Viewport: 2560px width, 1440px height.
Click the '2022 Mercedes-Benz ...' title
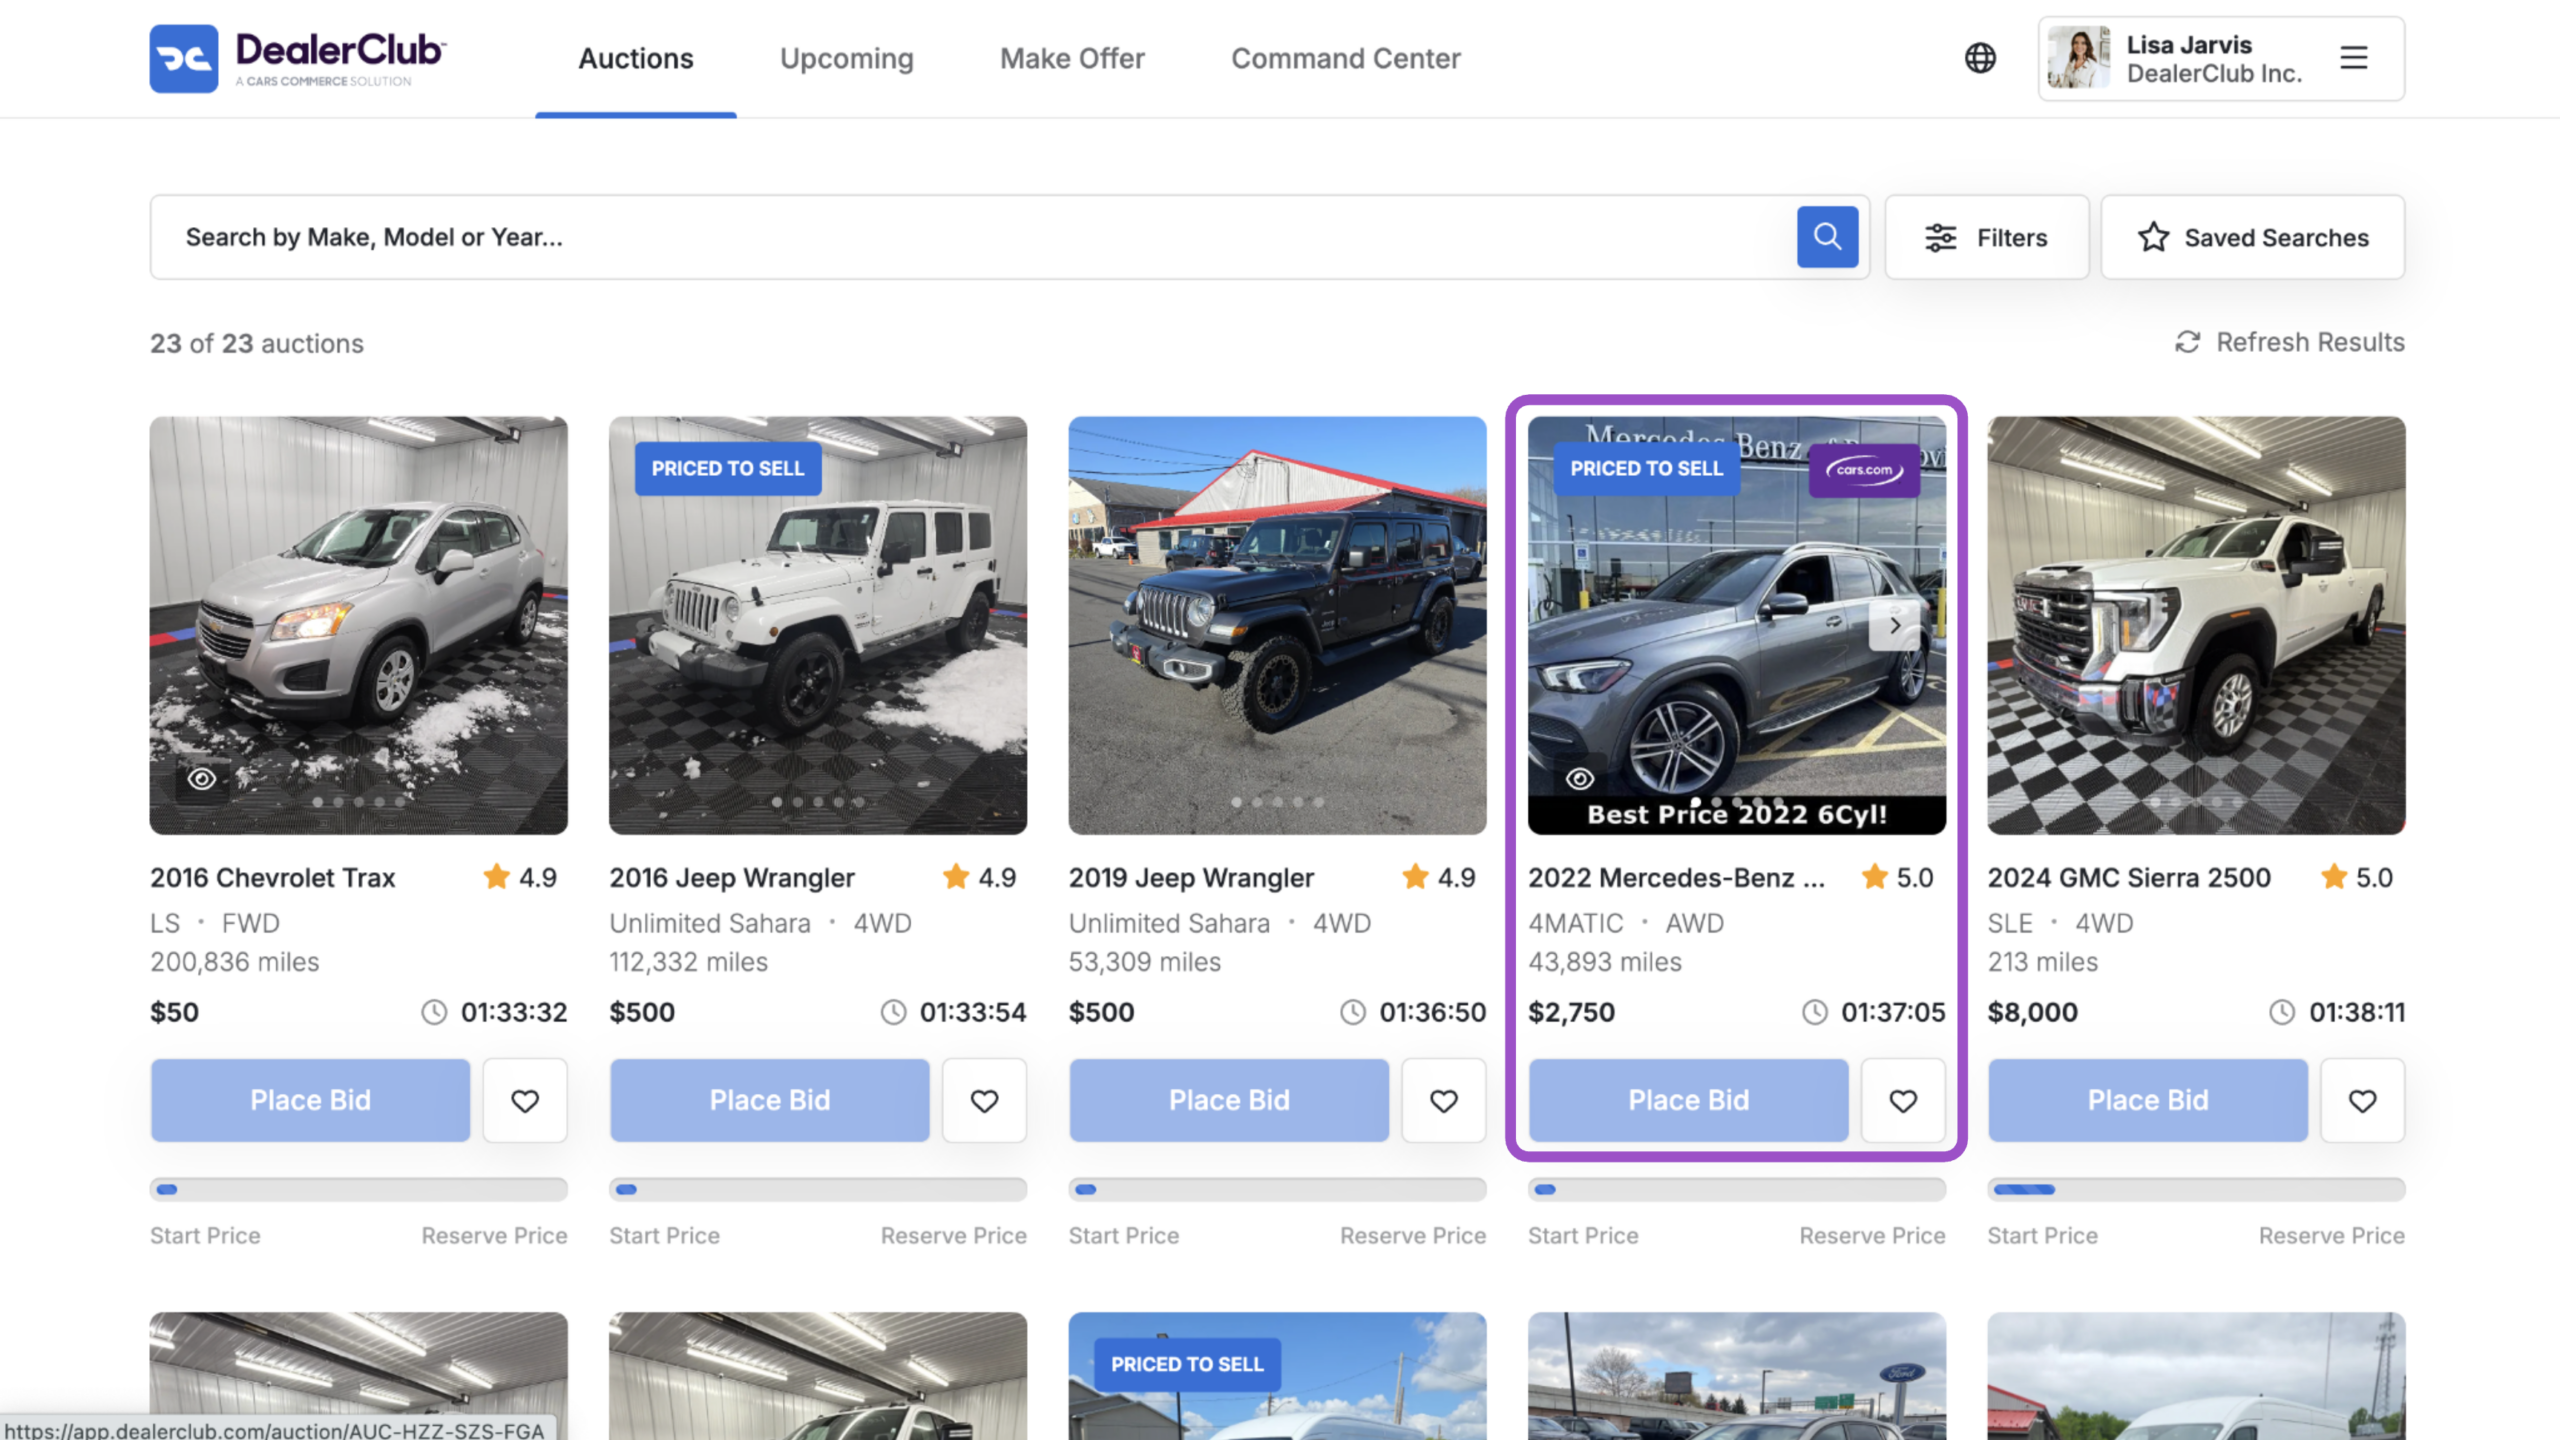tap(1676, 877)
